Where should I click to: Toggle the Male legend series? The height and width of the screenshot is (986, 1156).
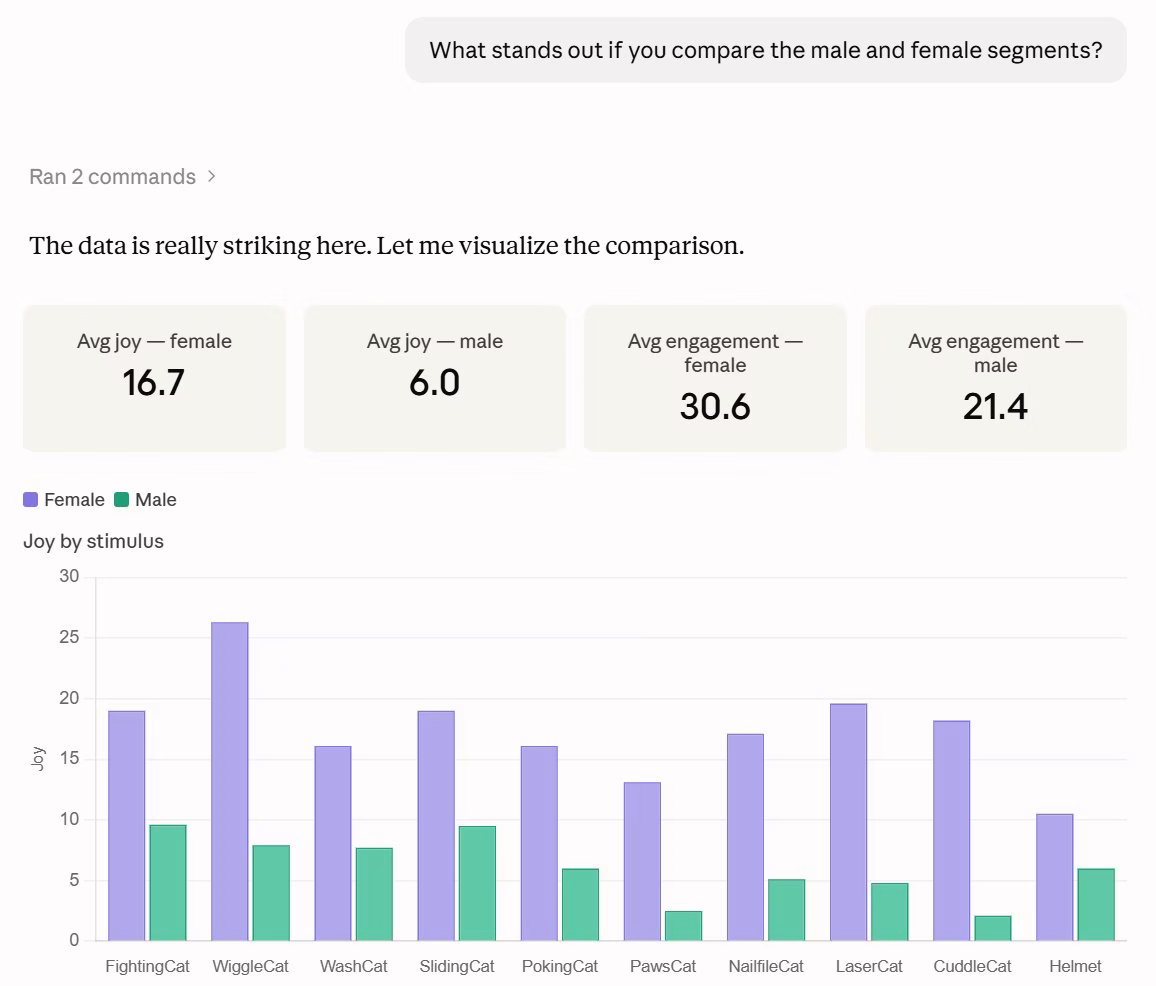tap(145, 500)
